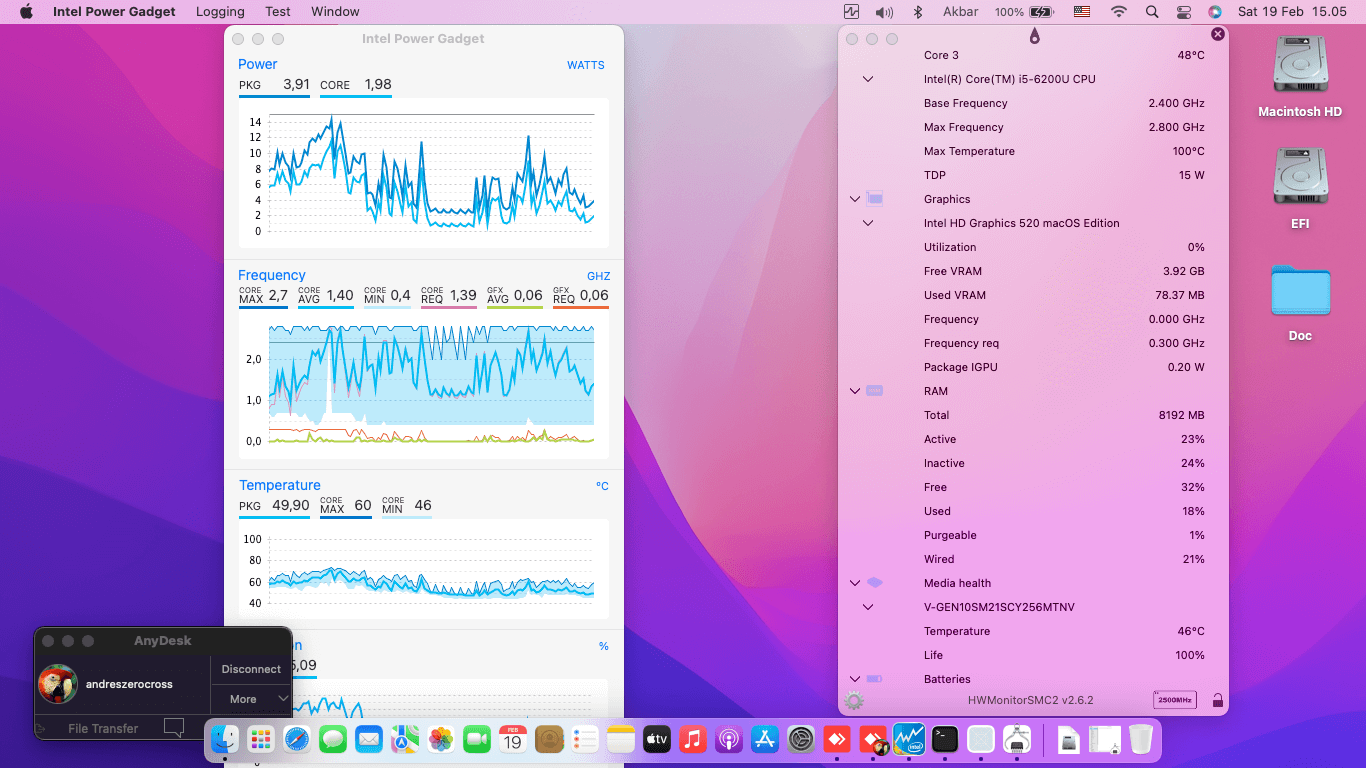
Task: Click the lock icon in HWMonitorSMC2
Action: tap(1217, 701)
